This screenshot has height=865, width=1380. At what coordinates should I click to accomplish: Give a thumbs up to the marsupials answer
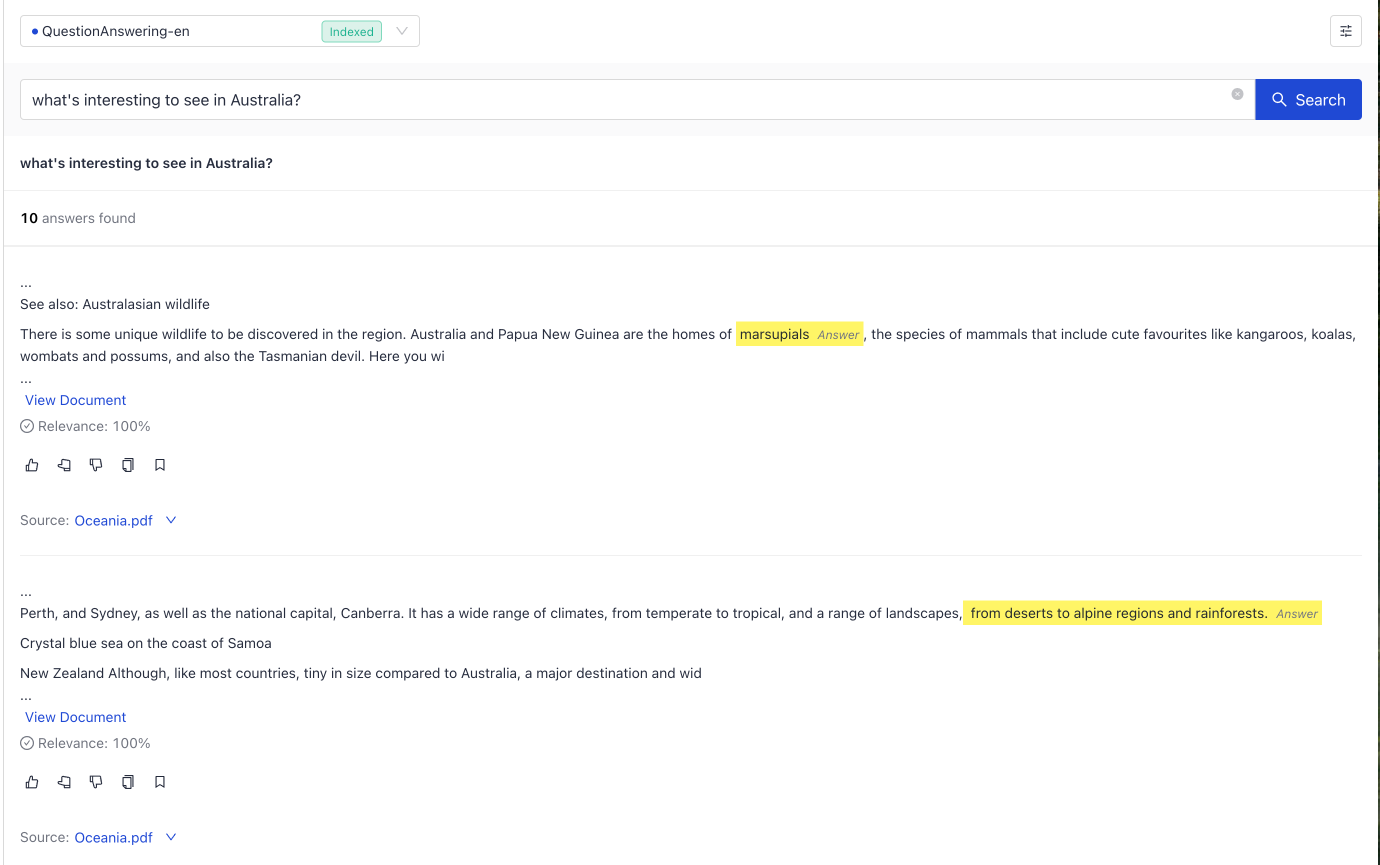pos(31,464)
